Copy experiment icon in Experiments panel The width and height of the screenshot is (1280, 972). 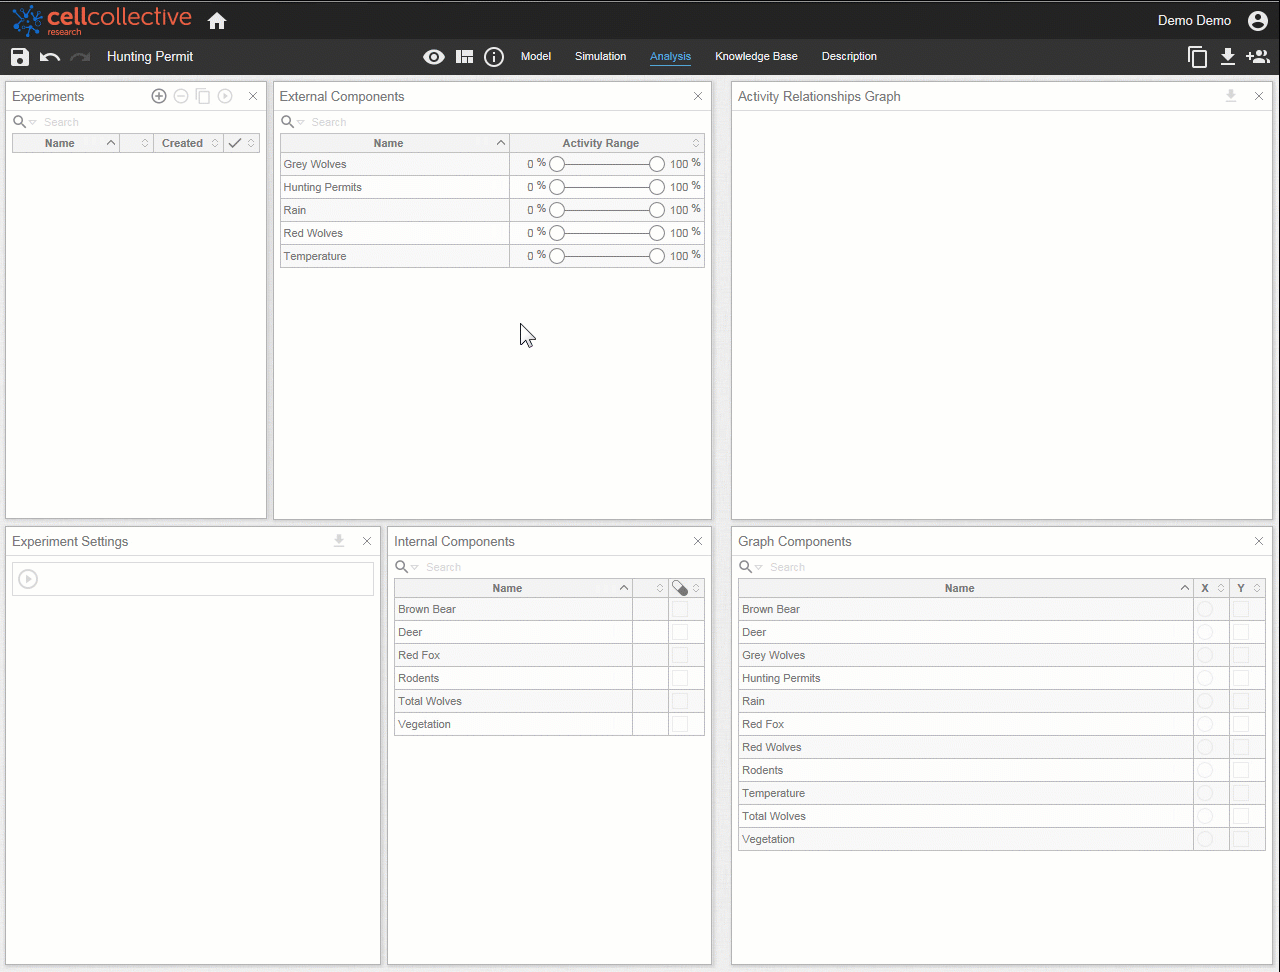click(x=203, y=96)
